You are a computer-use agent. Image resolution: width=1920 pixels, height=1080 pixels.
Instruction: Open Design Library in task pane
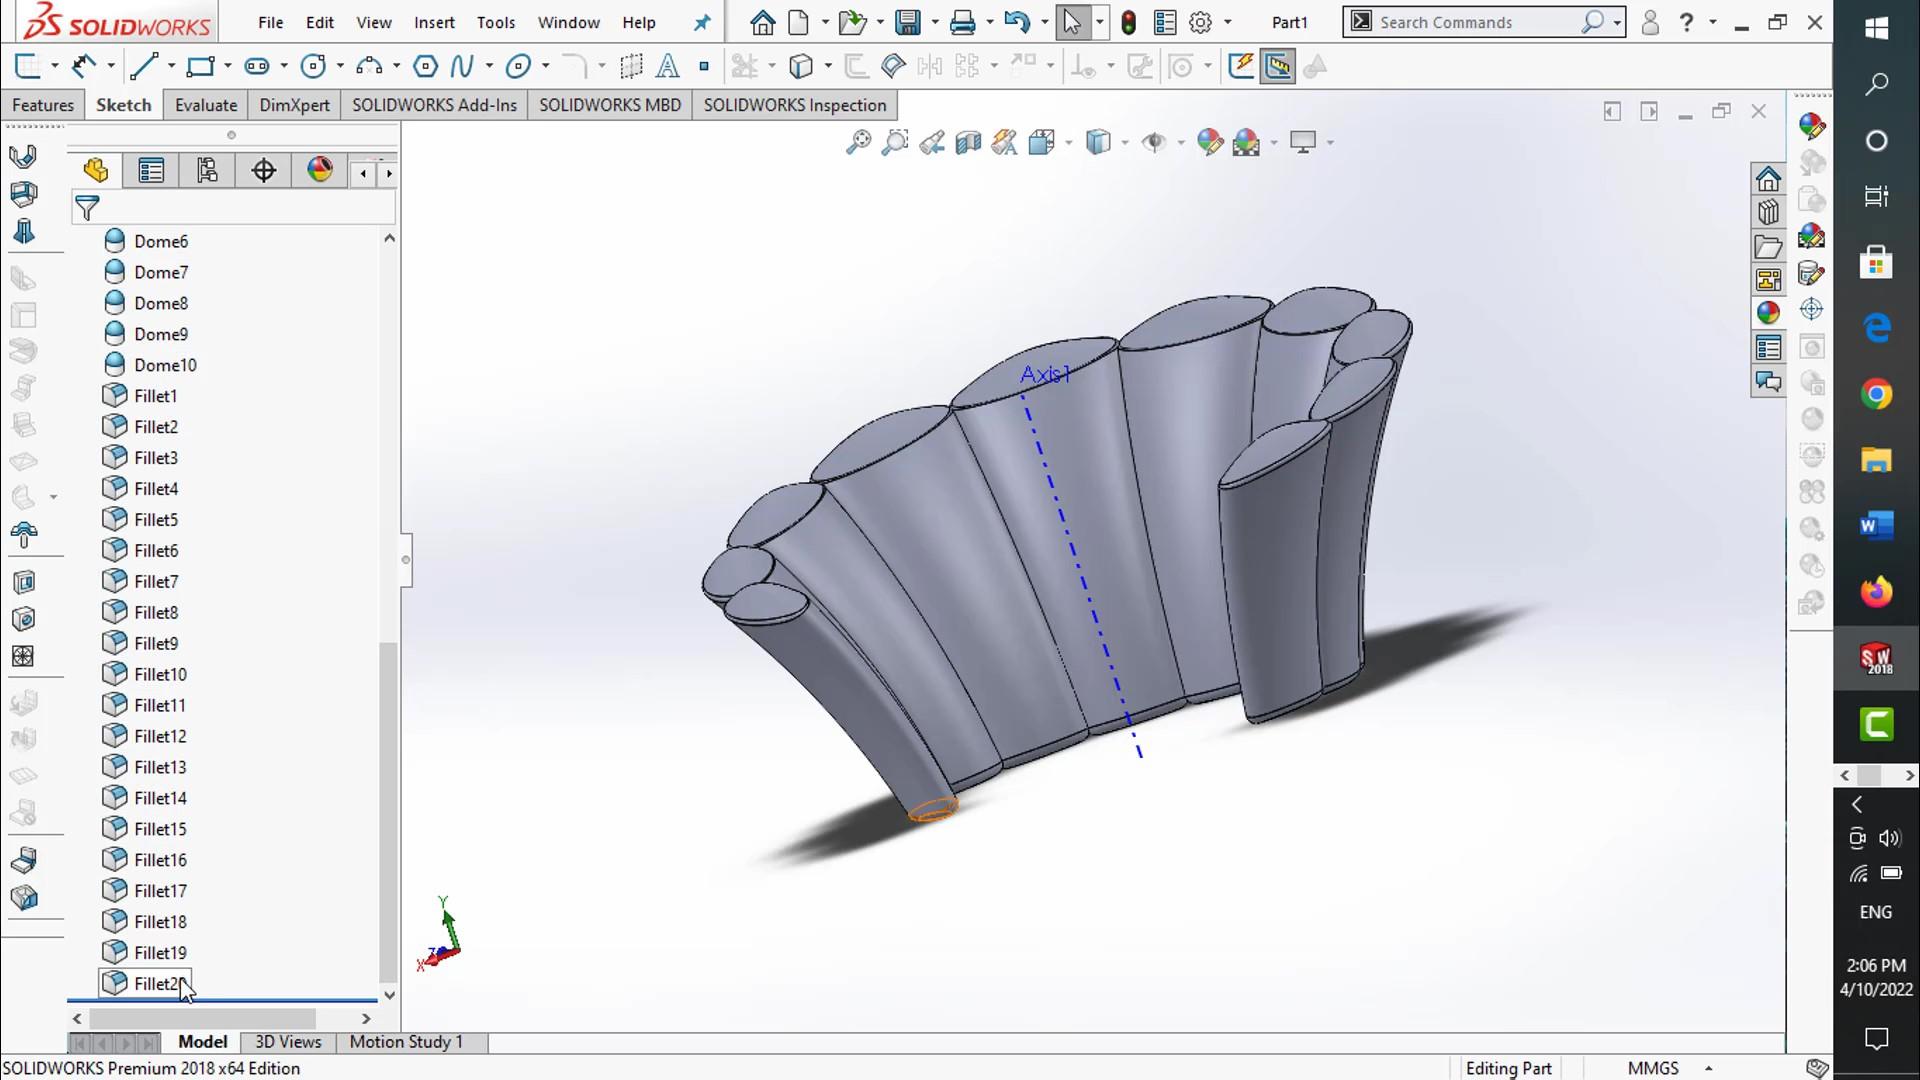[x=1768, y=213]
